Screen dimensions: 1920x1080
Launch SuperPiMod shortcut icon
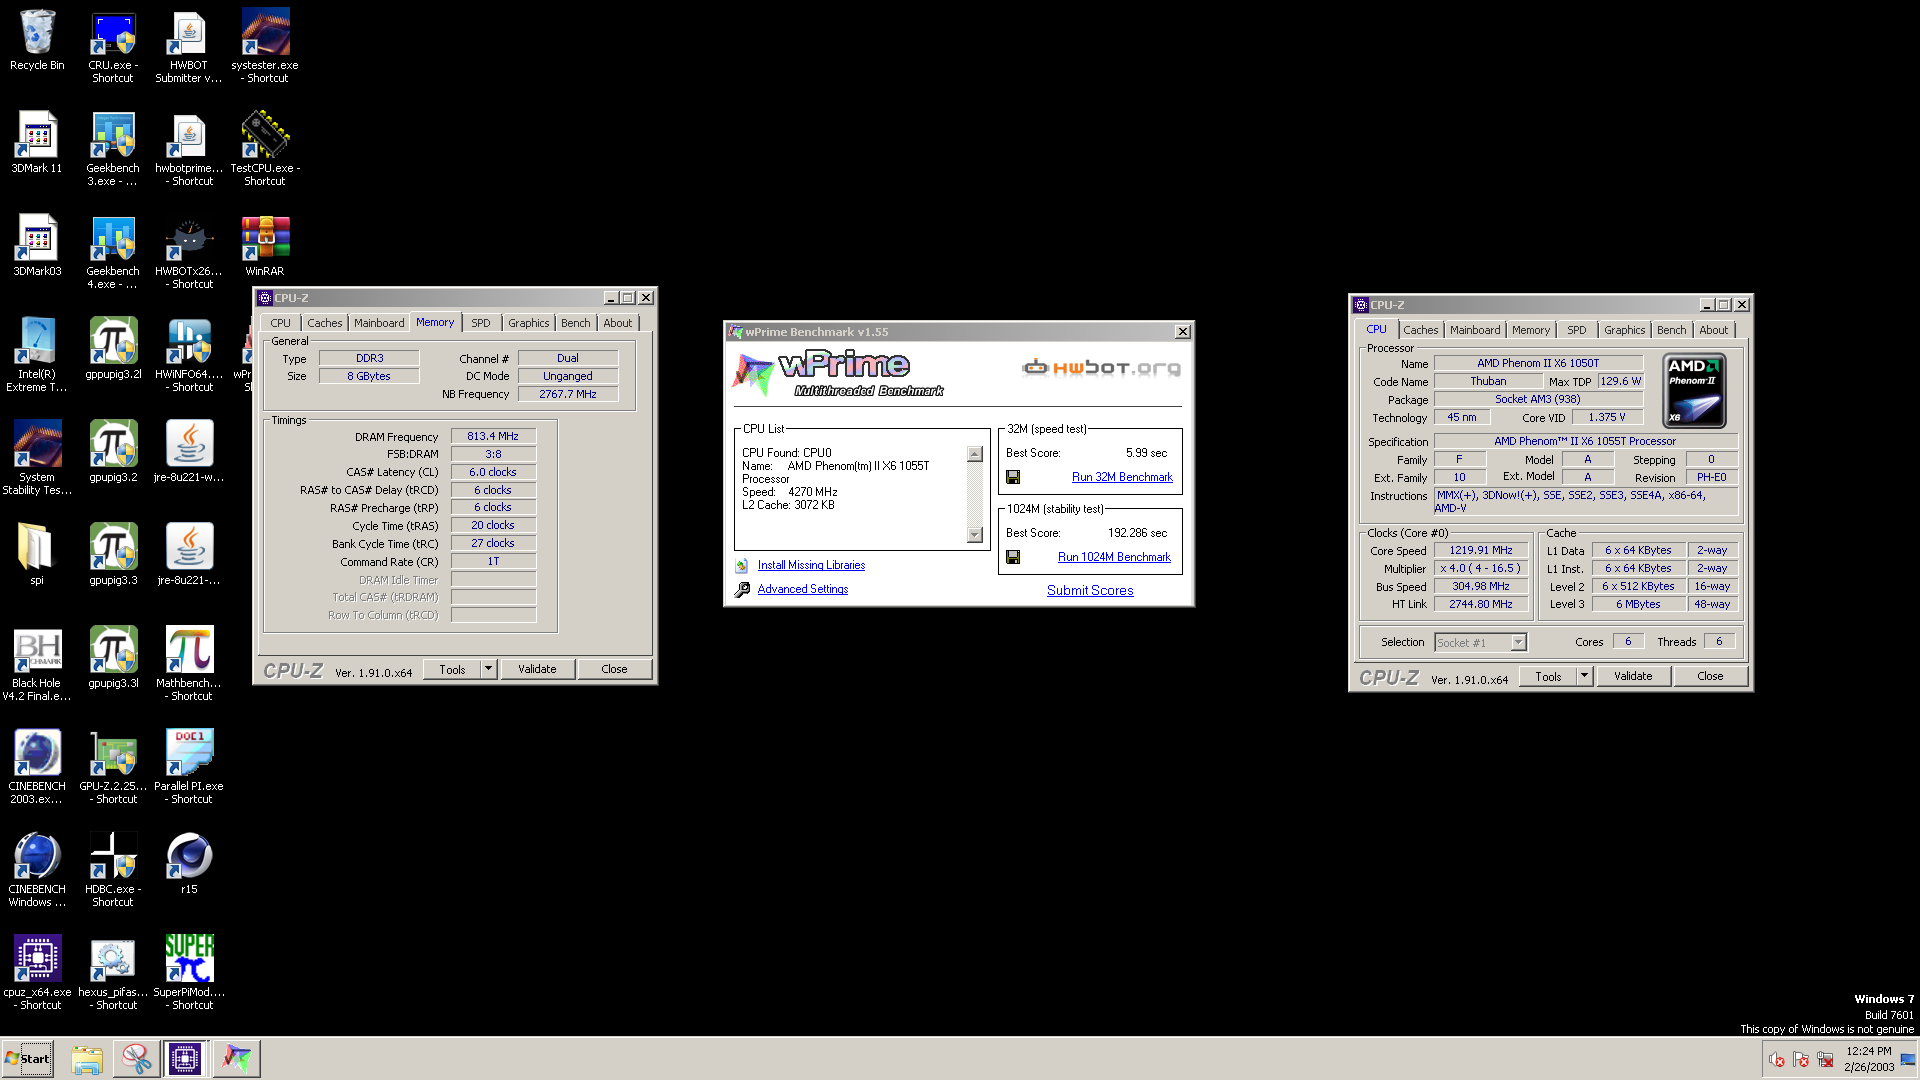click(189, 973)
